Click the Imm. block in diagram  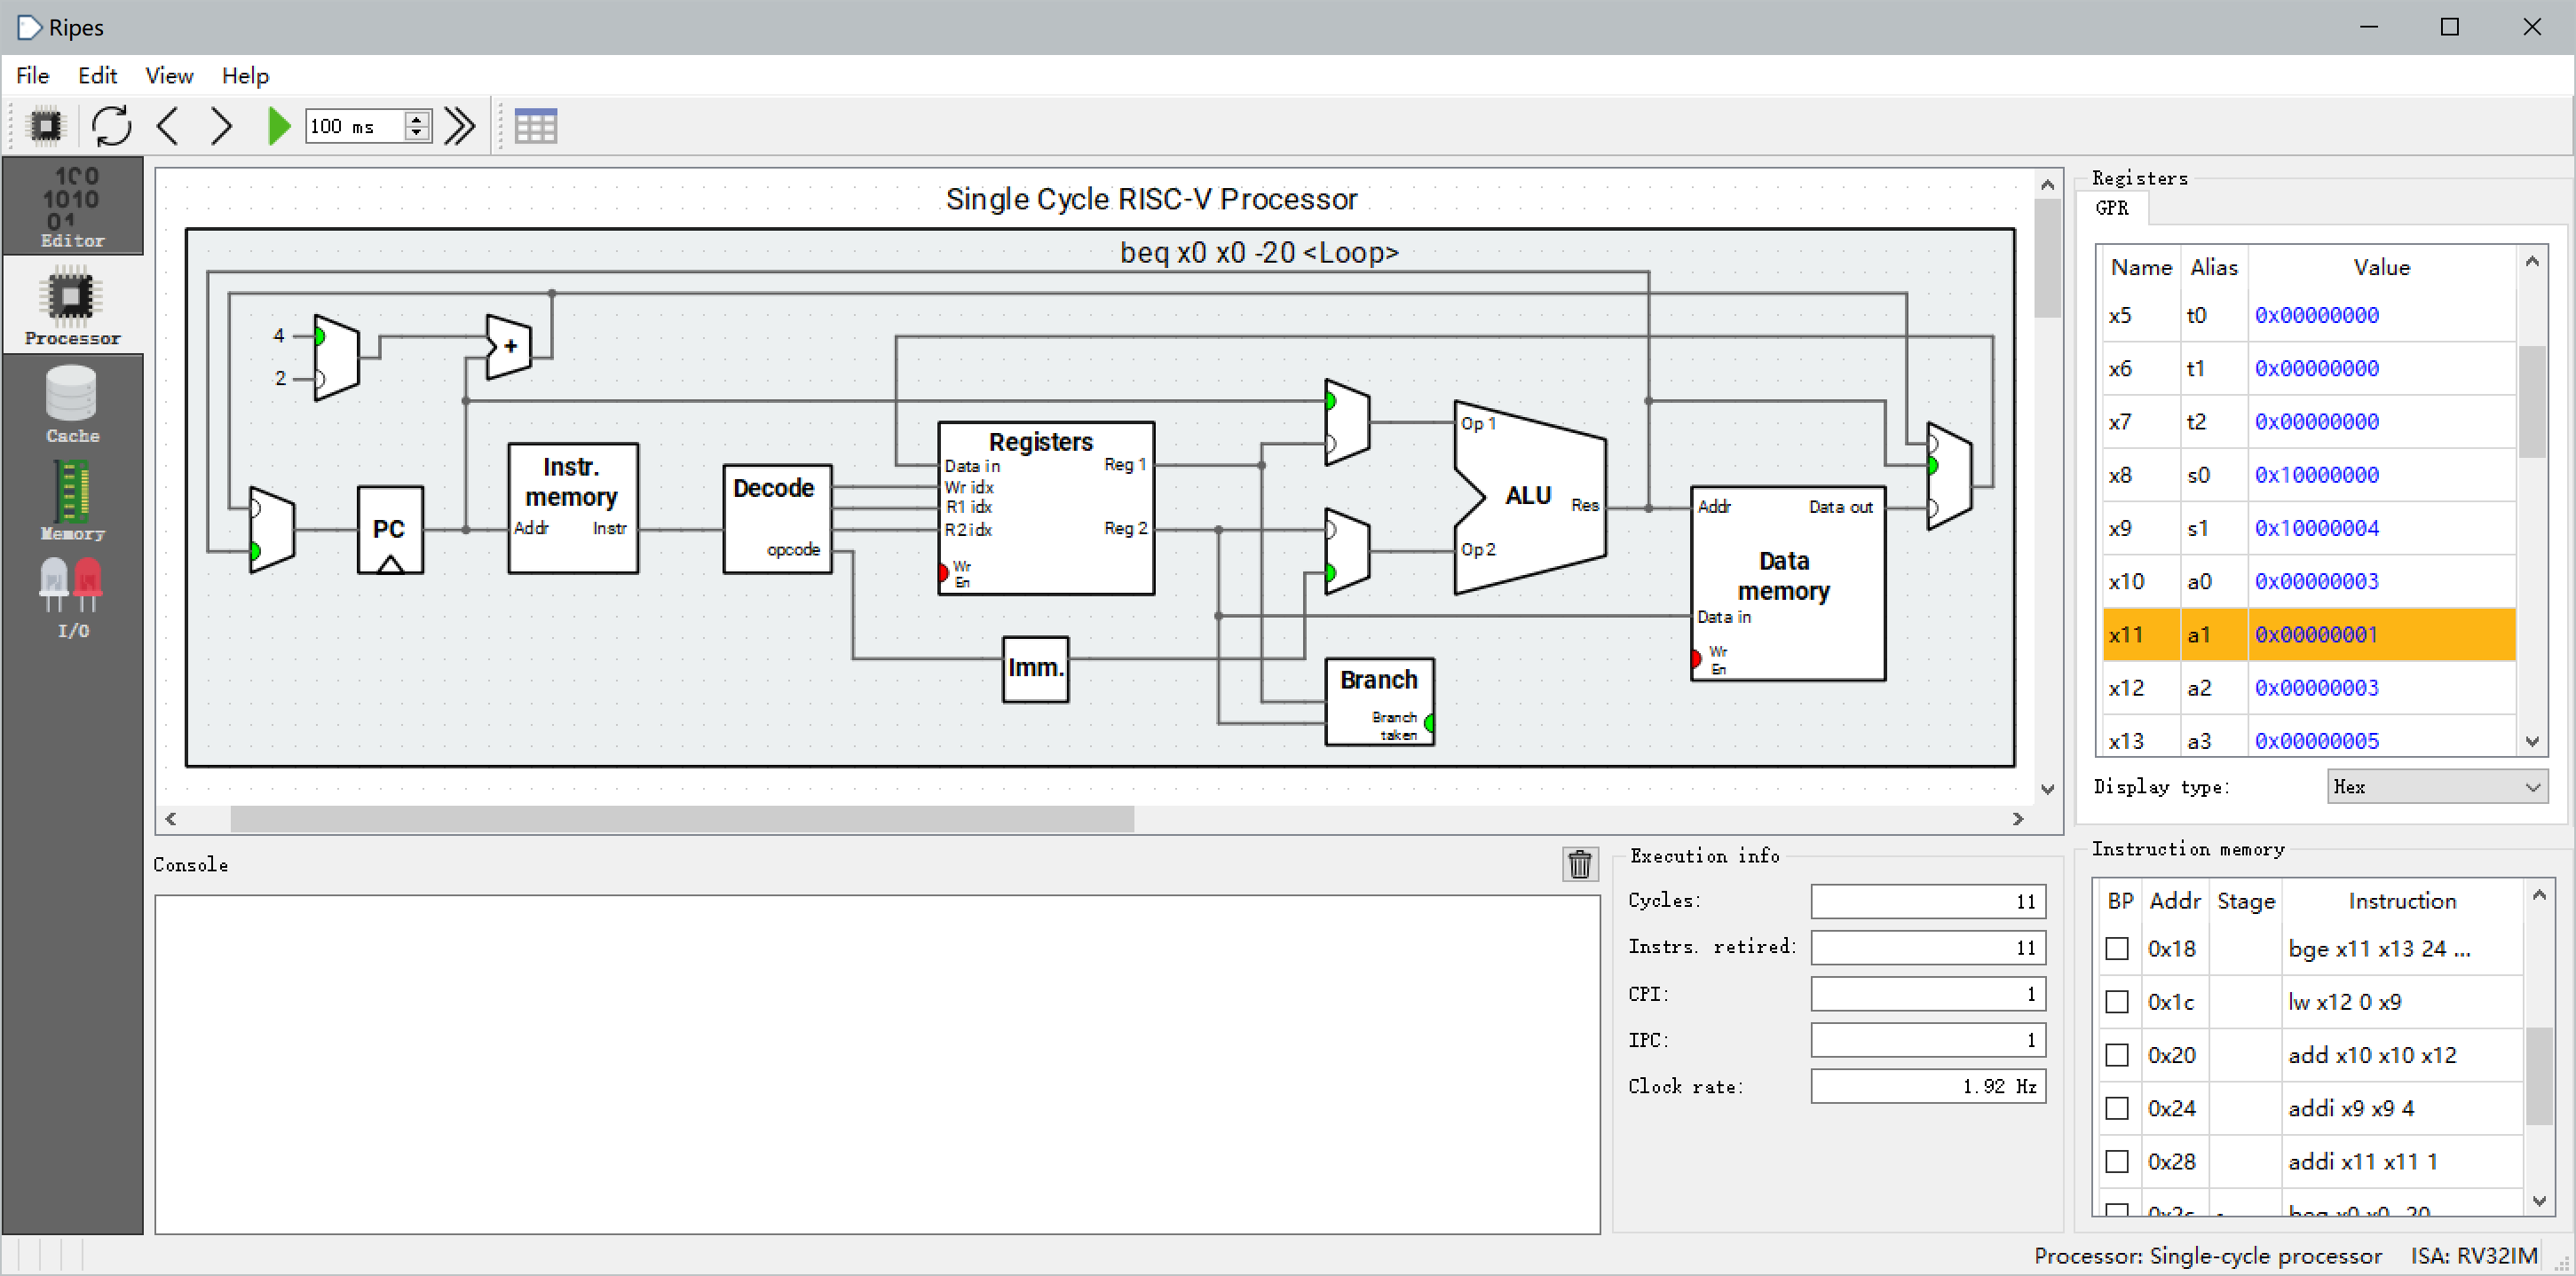[x=1035, y=669]
